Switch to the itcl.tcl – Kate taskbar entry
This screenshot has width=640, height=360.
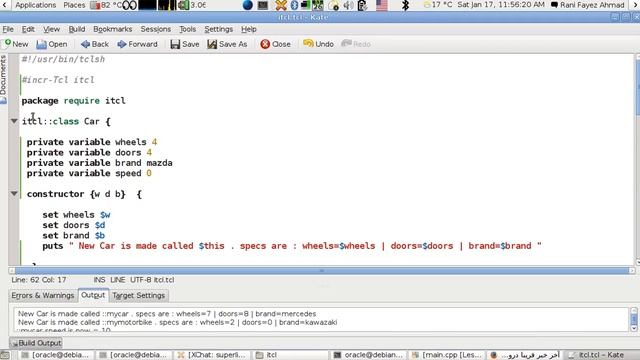coord(601,355)
